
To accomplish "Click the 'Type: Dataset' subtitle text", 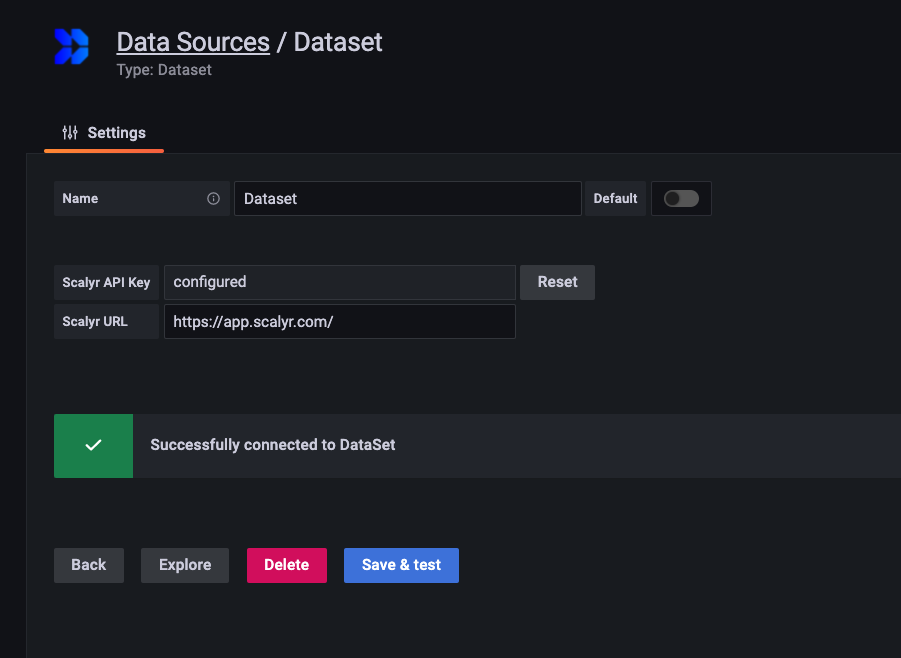I will (x=164, y=70).
